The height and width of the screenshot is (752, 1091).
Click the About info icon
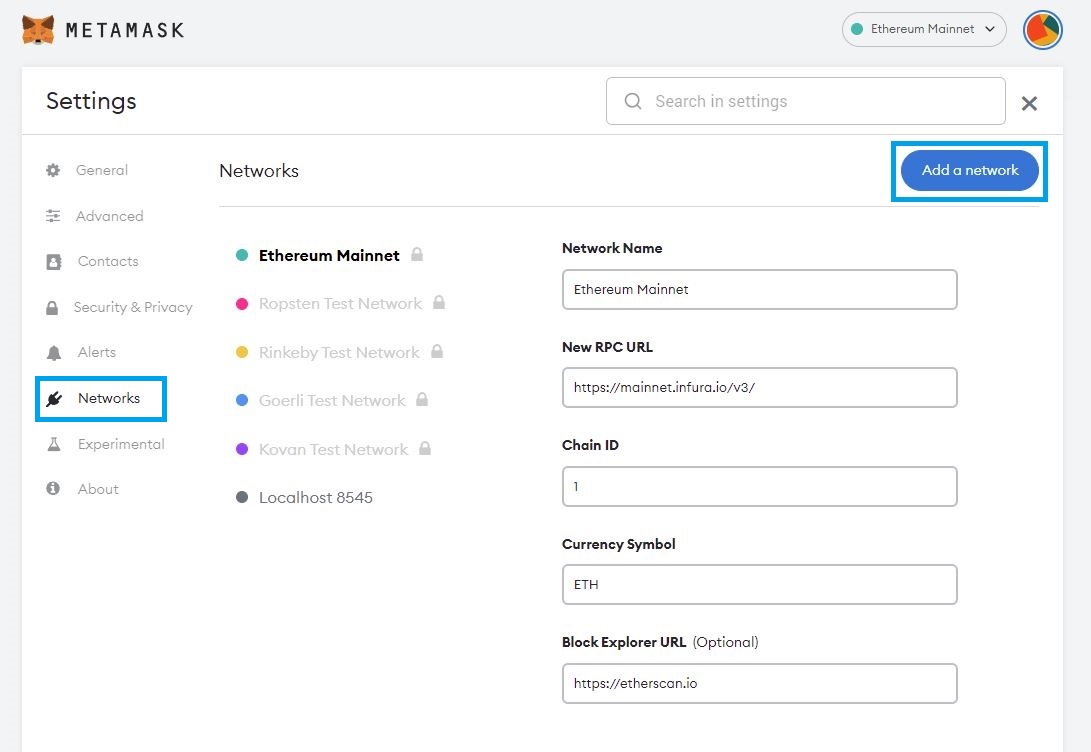(x=53, y=489)
